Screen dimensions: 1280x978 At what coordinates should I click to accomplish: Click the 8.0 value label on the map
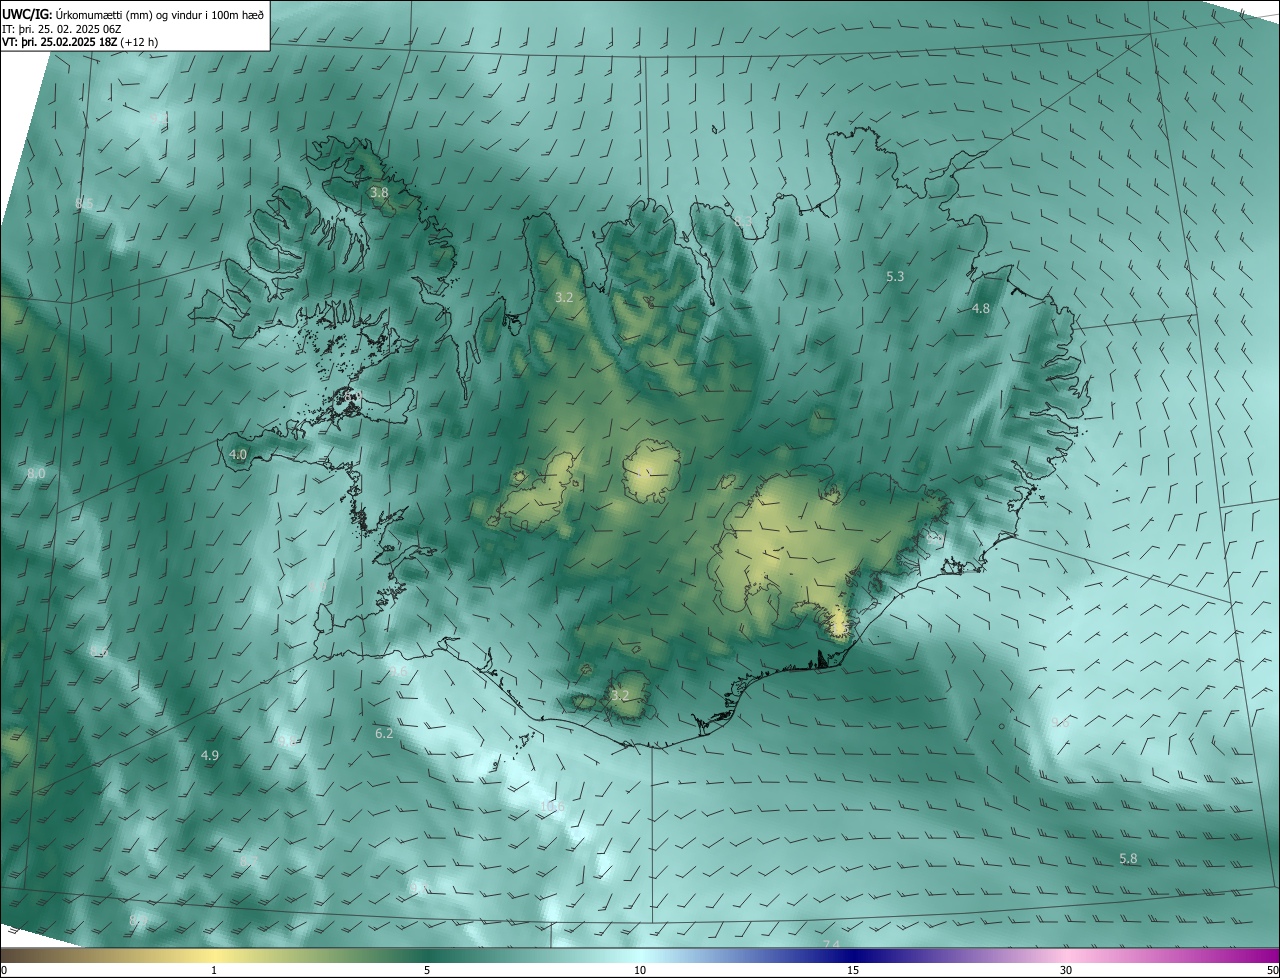point(36,473)
